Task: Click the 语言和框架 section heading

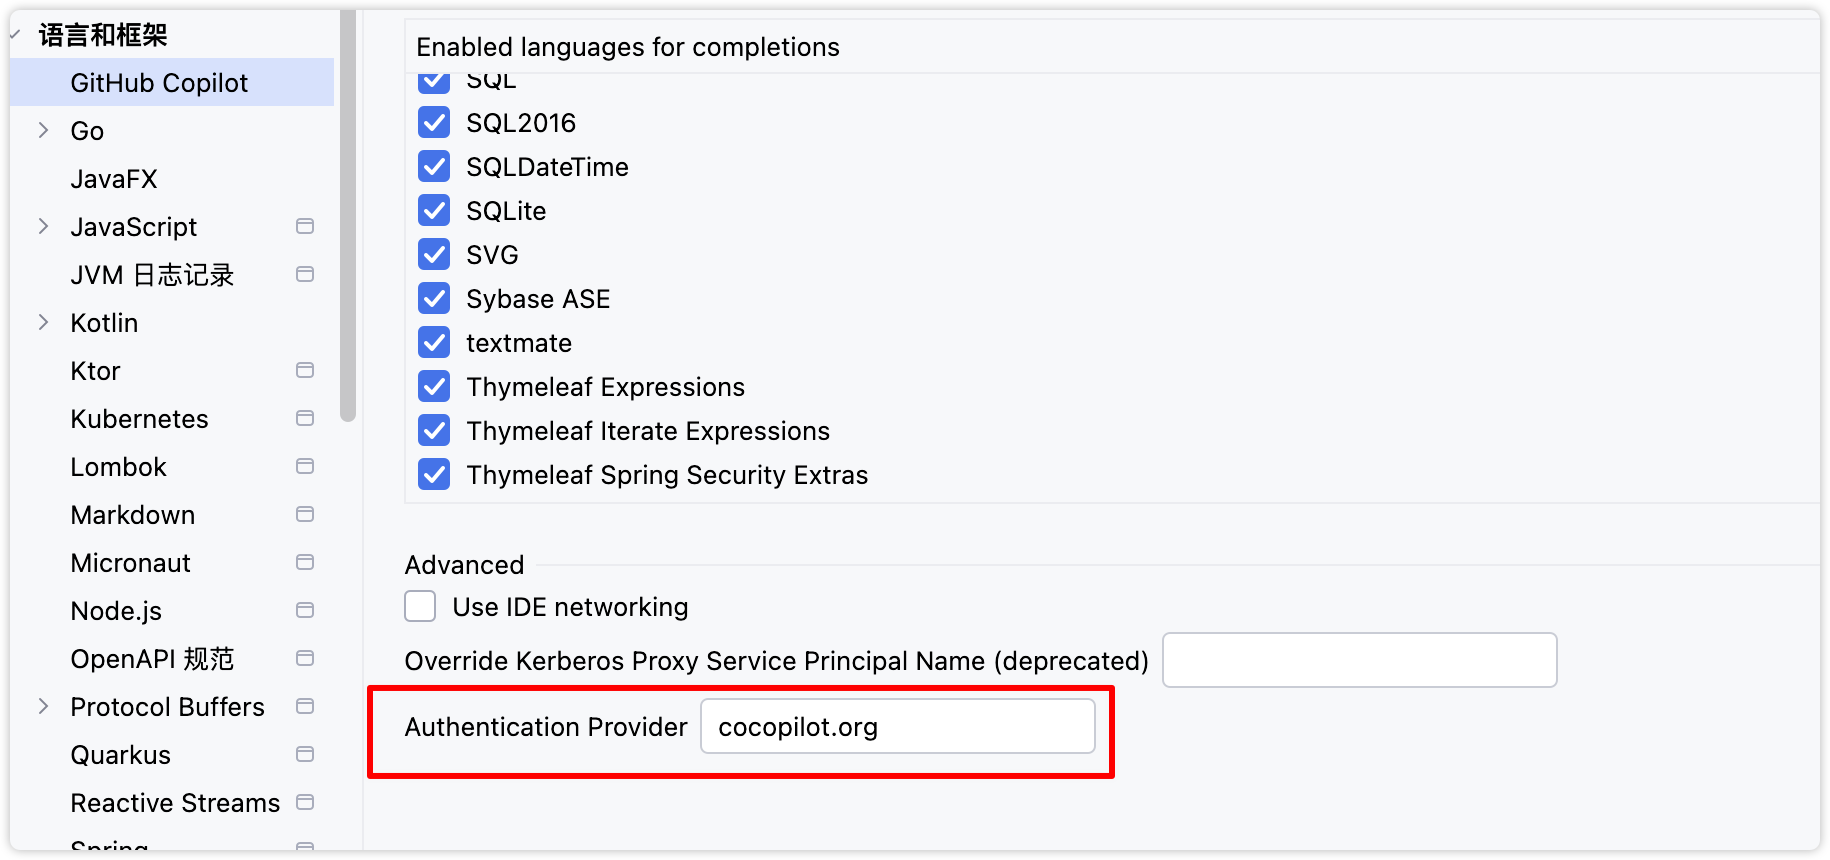Action: [x=103, y=35]
